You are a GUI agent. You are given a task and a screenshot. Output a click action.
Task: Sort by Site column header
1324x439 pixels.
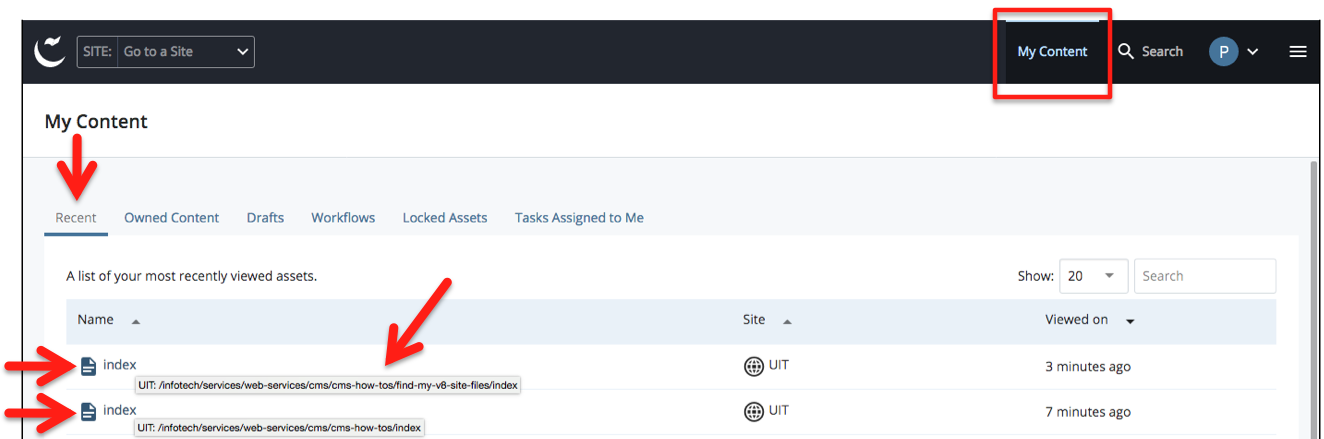pyautogui.click(x=754, y=320)
